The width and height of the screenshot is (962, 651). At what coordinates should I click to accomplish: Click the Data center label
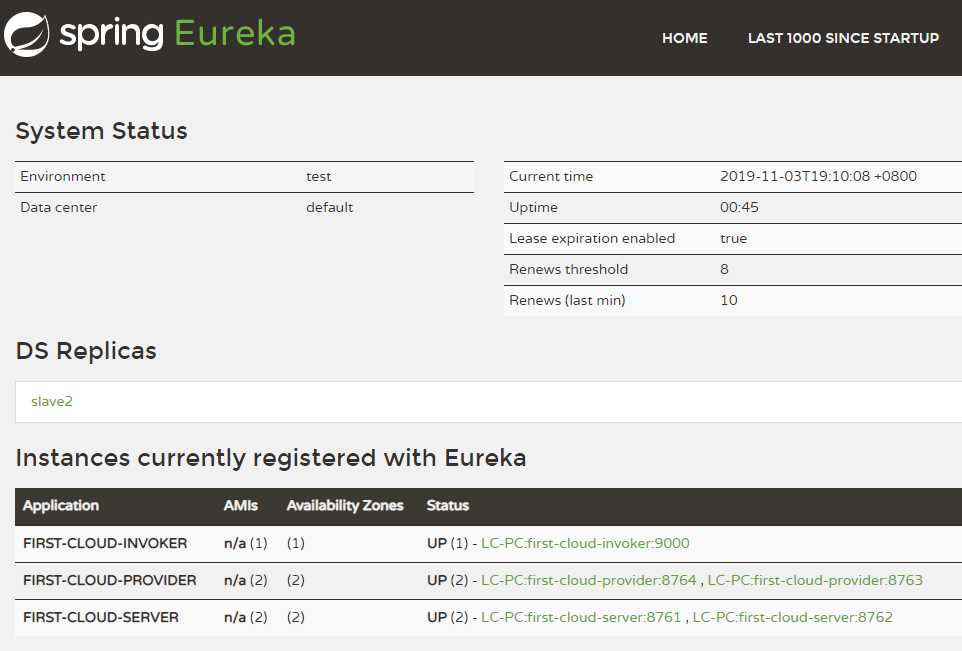59,207
